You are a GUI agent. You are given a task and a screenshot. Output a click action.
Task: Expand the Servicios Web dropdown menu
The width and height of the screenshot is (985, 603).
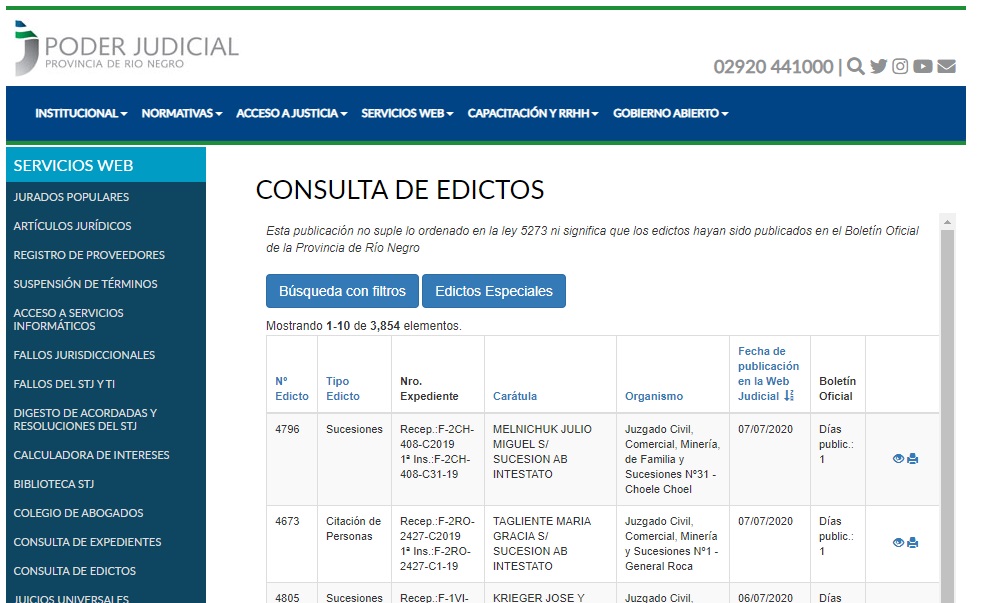(x=407, y=114)
